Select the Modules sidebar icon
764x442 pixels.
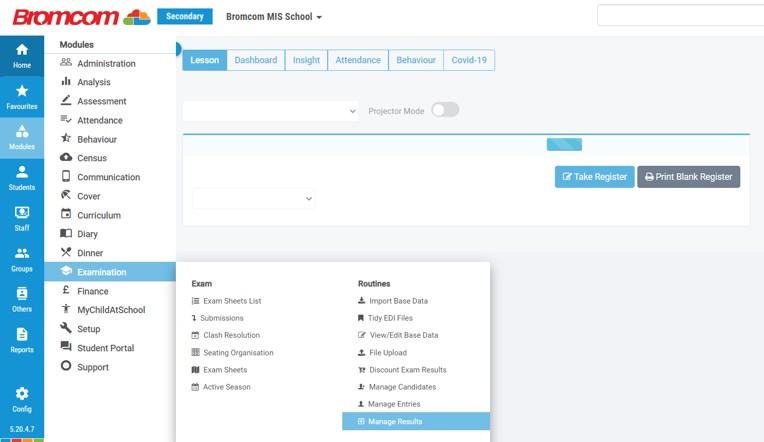point(22,132)
